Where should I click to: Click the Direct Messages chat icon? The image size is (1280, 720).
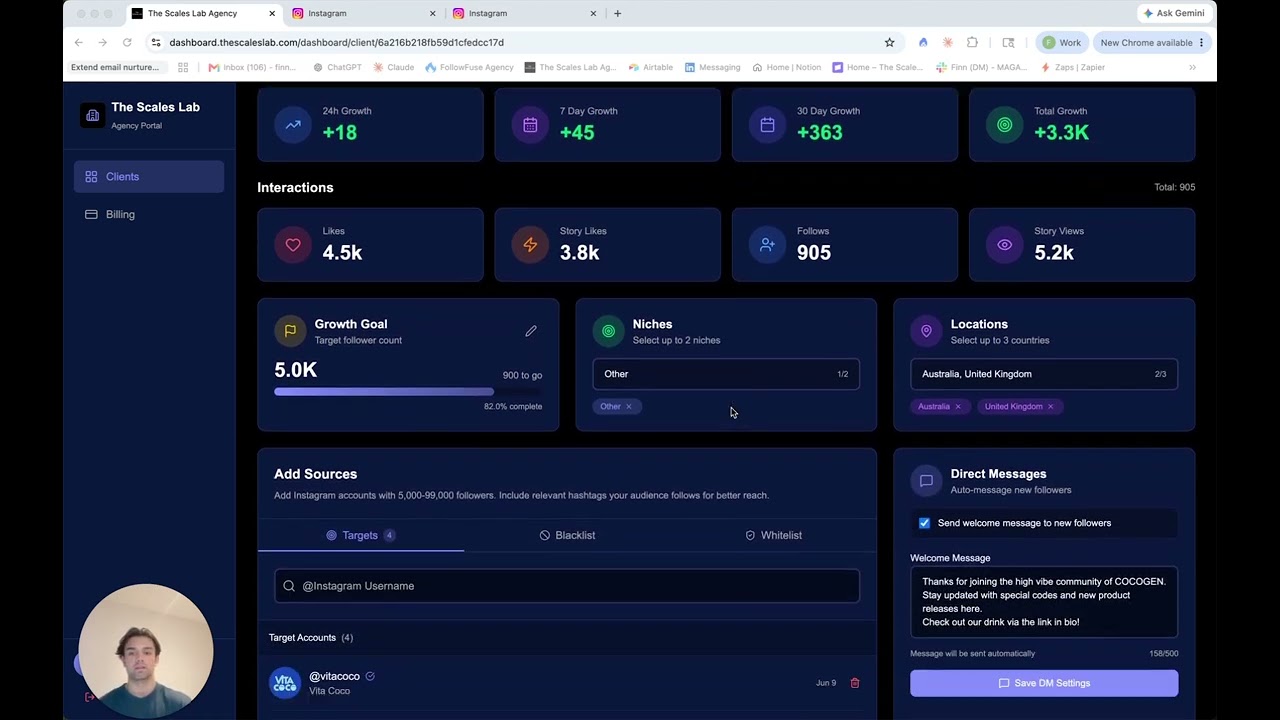926,481
